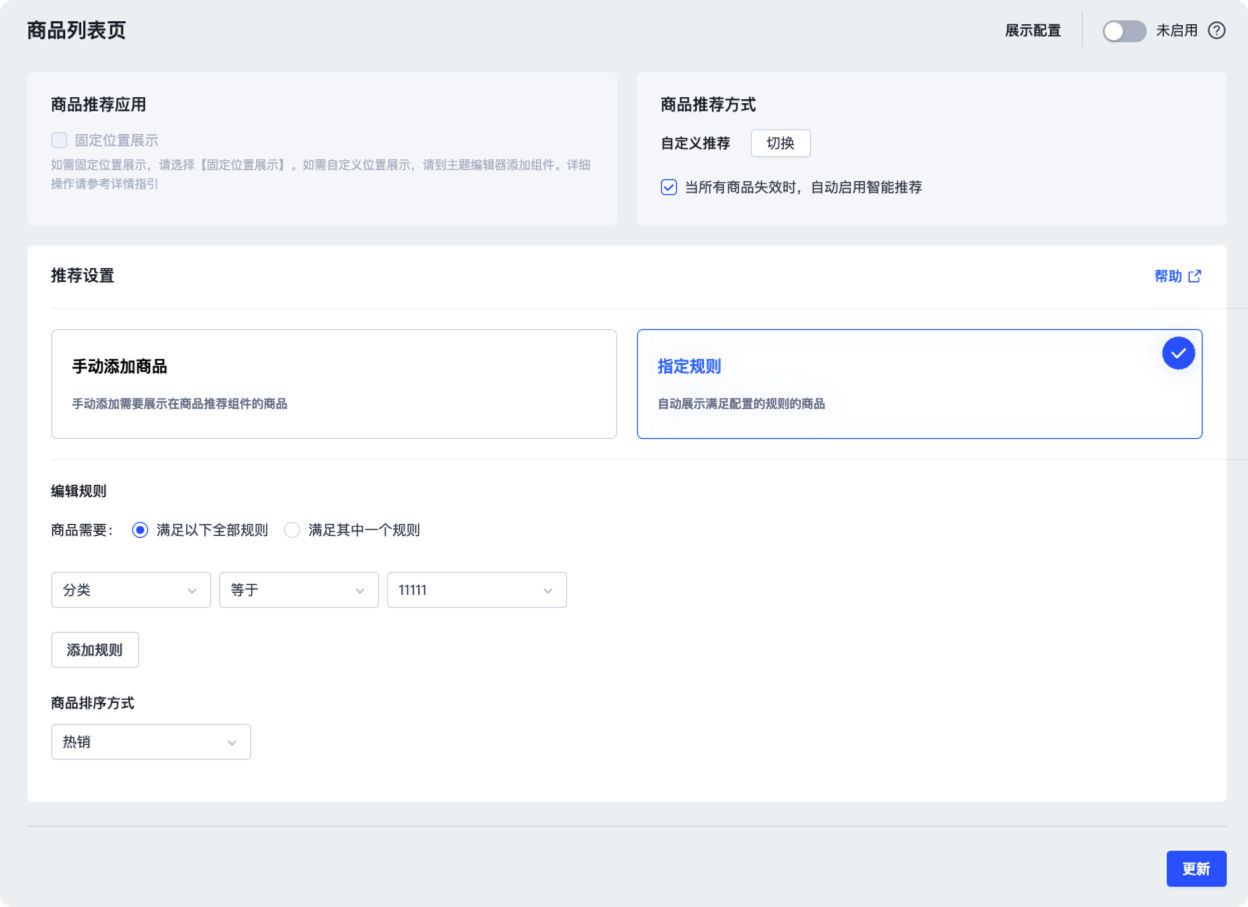Toggle the 未启用 display configuration switch
Viewport: 1248px width, 907px height.
coord(1124,31)
